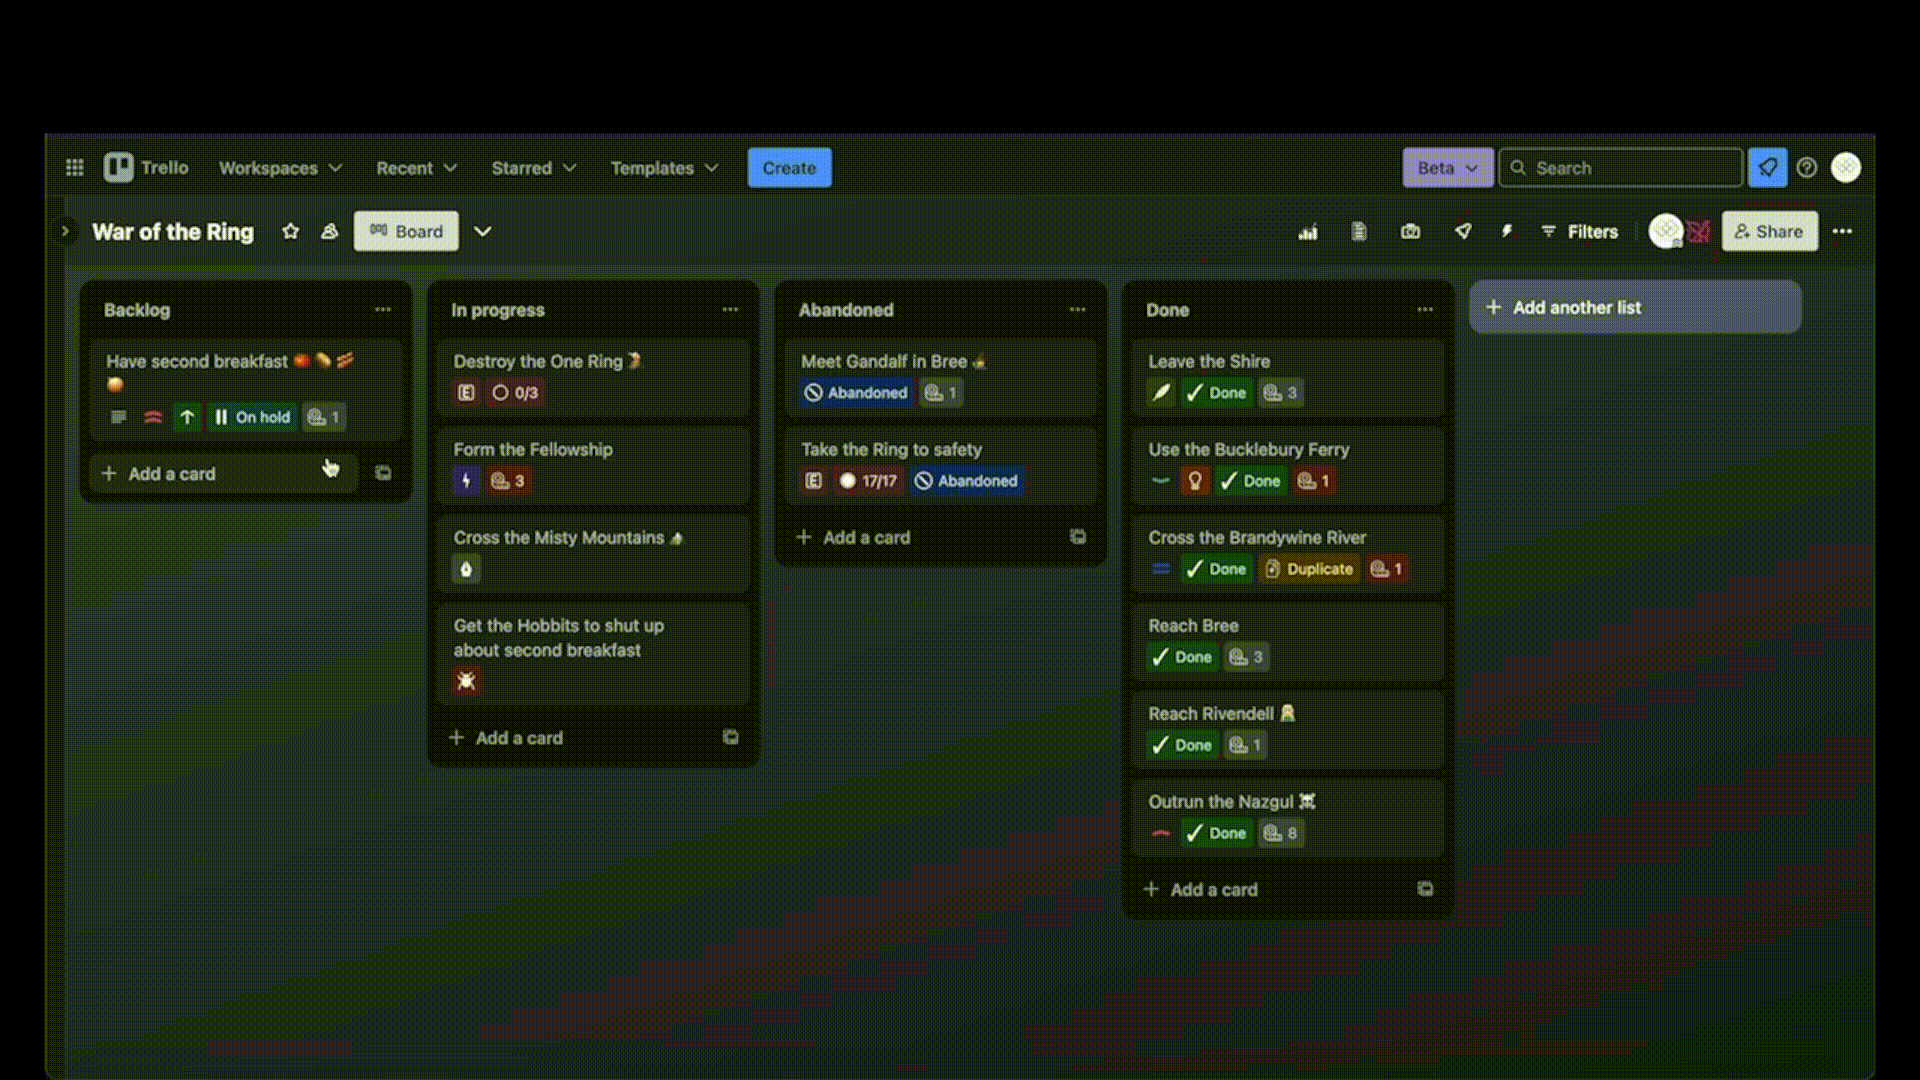The image size is (1920, 1080).
Task: Open the In progress list actions menu
Action: pos(730,310)
